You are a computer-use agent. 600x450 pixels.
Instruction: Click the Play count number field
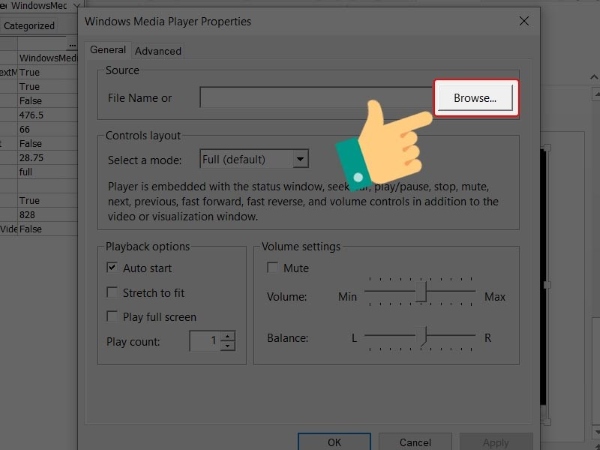pyautogui.click(x=204, y=341)
